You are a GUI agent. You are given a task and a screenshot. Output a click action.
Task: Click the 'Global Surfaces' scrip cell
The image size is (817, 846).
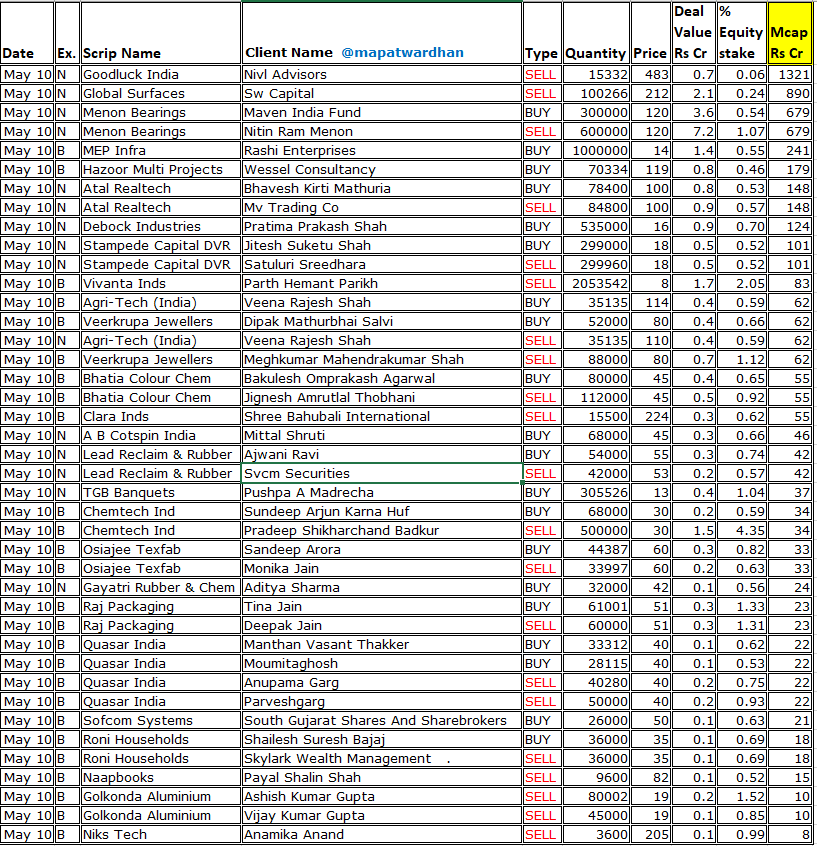click(161, 93)
